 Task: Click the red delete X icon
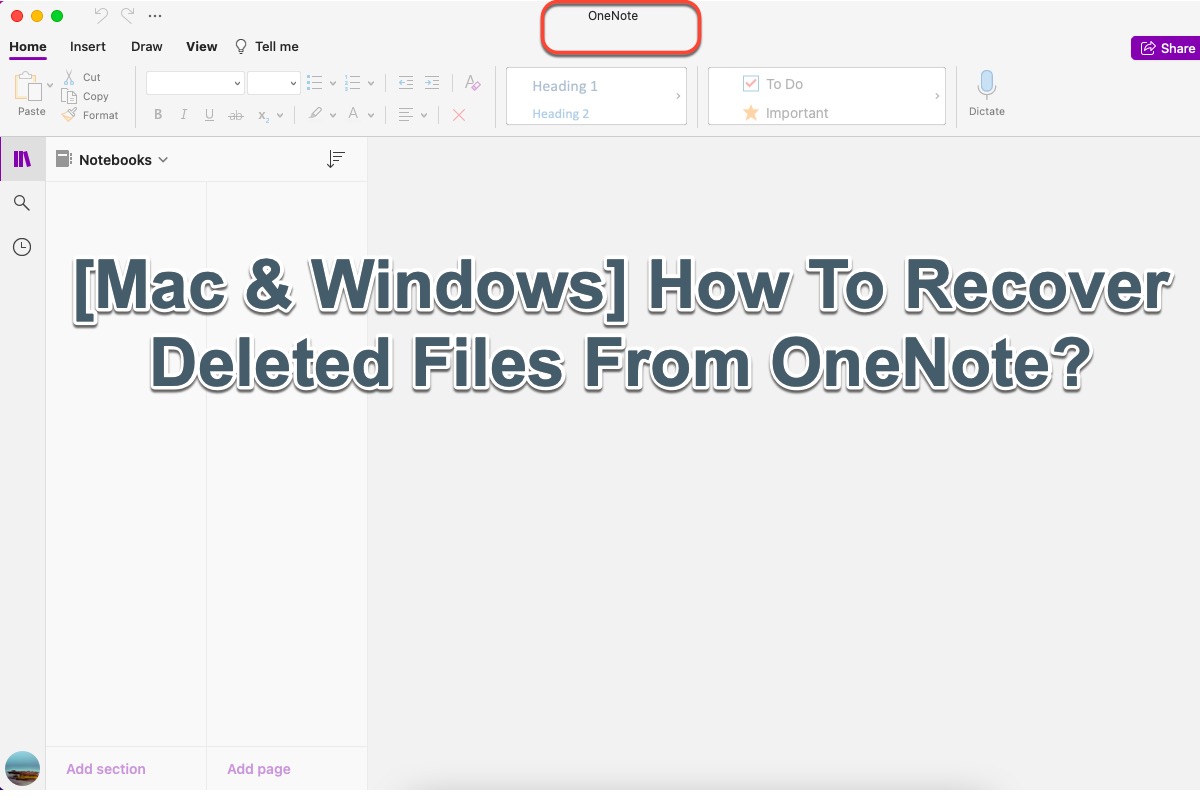point(459,115)
